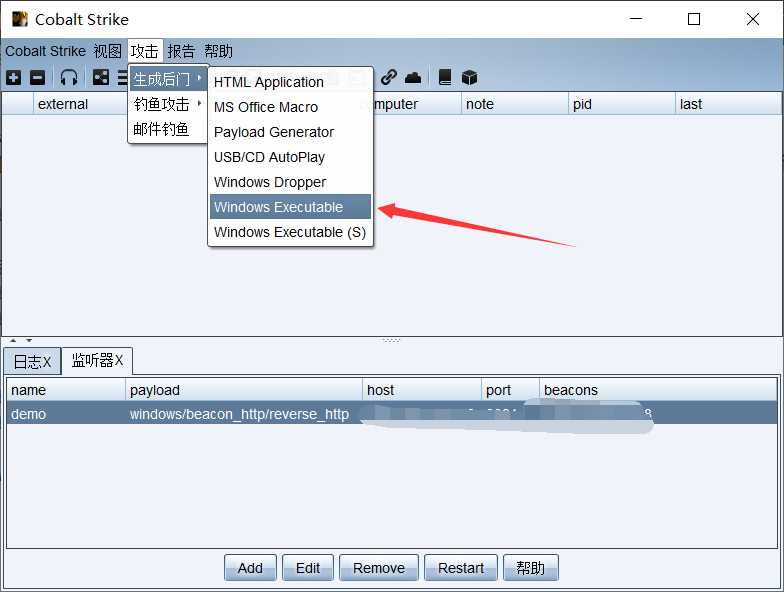
Task: Sort listeners by payload column
Action: tap(244, 390)
